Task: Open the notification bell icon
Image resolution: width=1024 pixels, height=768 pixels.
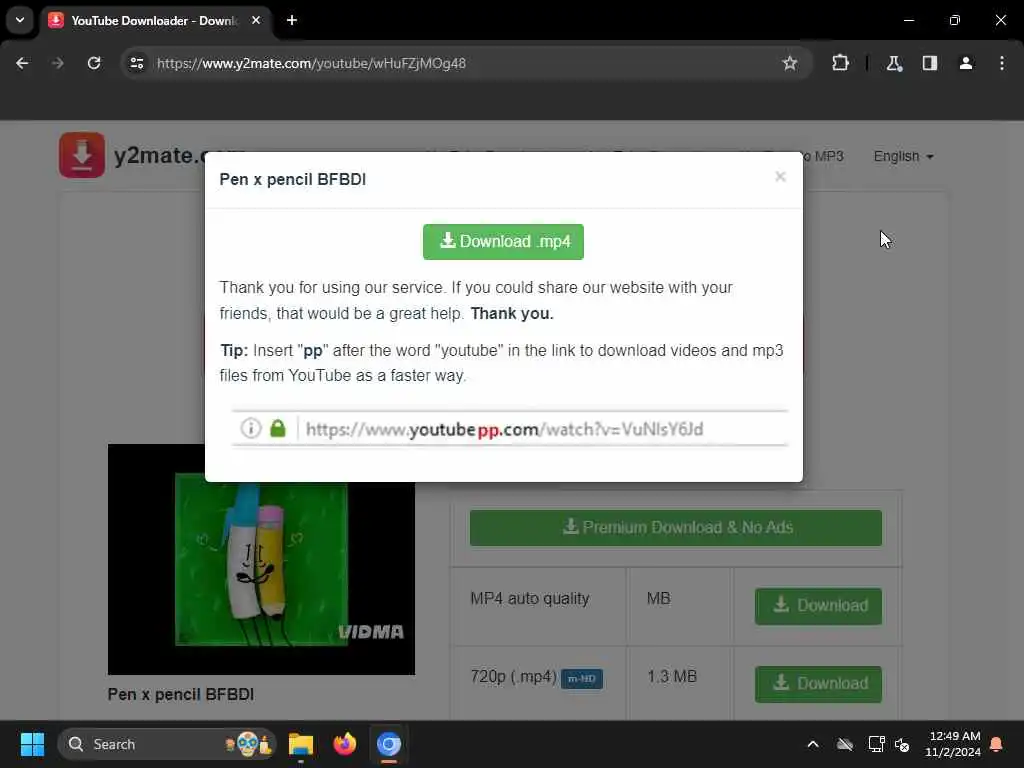Action: click(997, 744)
